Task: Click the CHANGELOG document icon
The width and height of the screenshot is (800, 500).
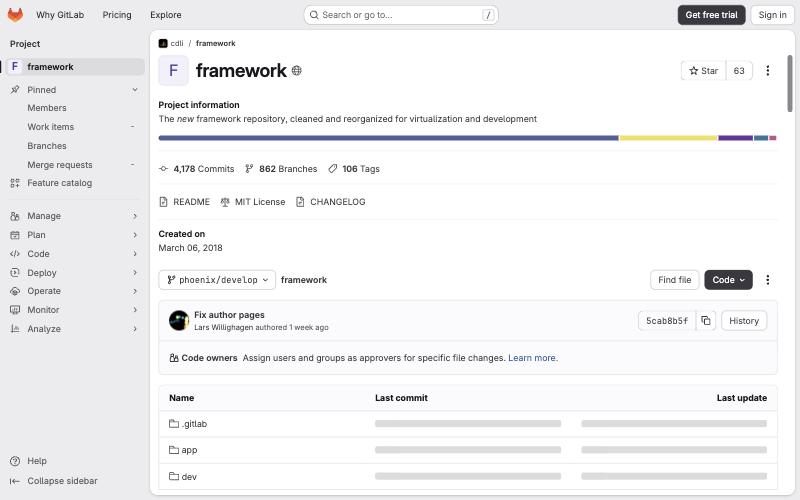Action: tap(300, 202)
